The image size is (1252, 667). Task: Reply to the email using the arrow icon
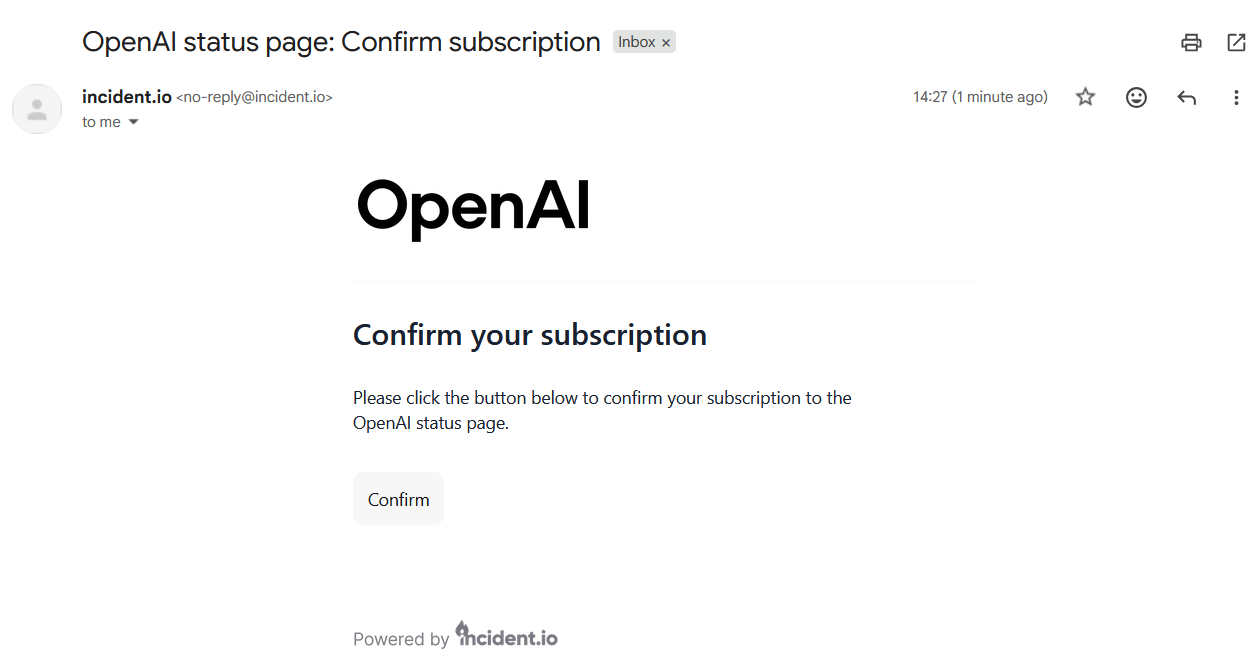1186,97
